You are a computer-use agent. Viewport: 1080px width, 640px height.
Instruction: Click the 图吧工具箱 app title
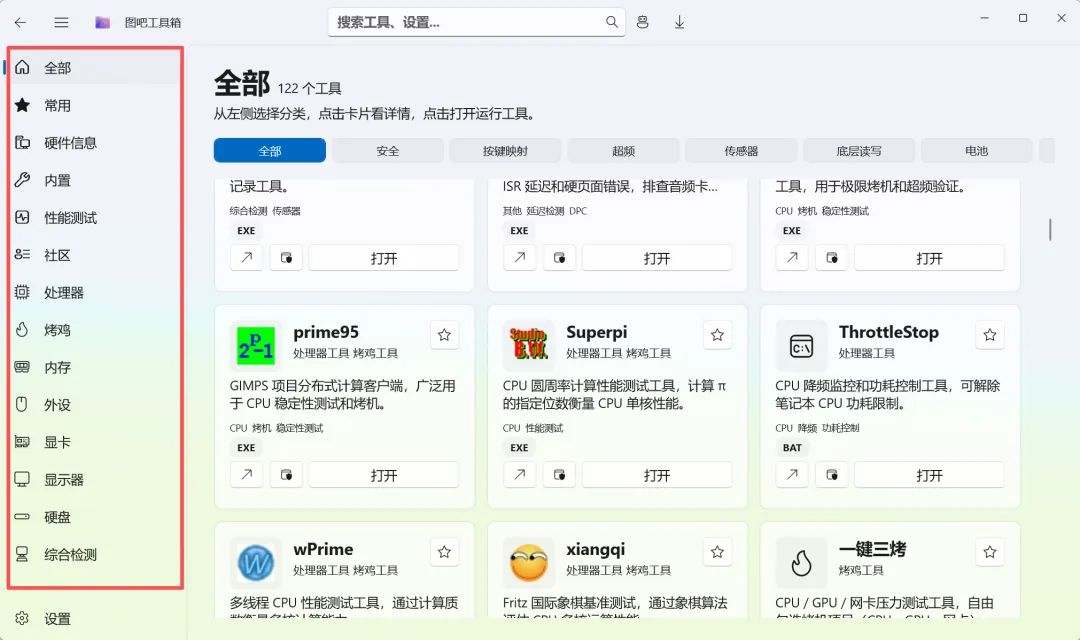153,23
